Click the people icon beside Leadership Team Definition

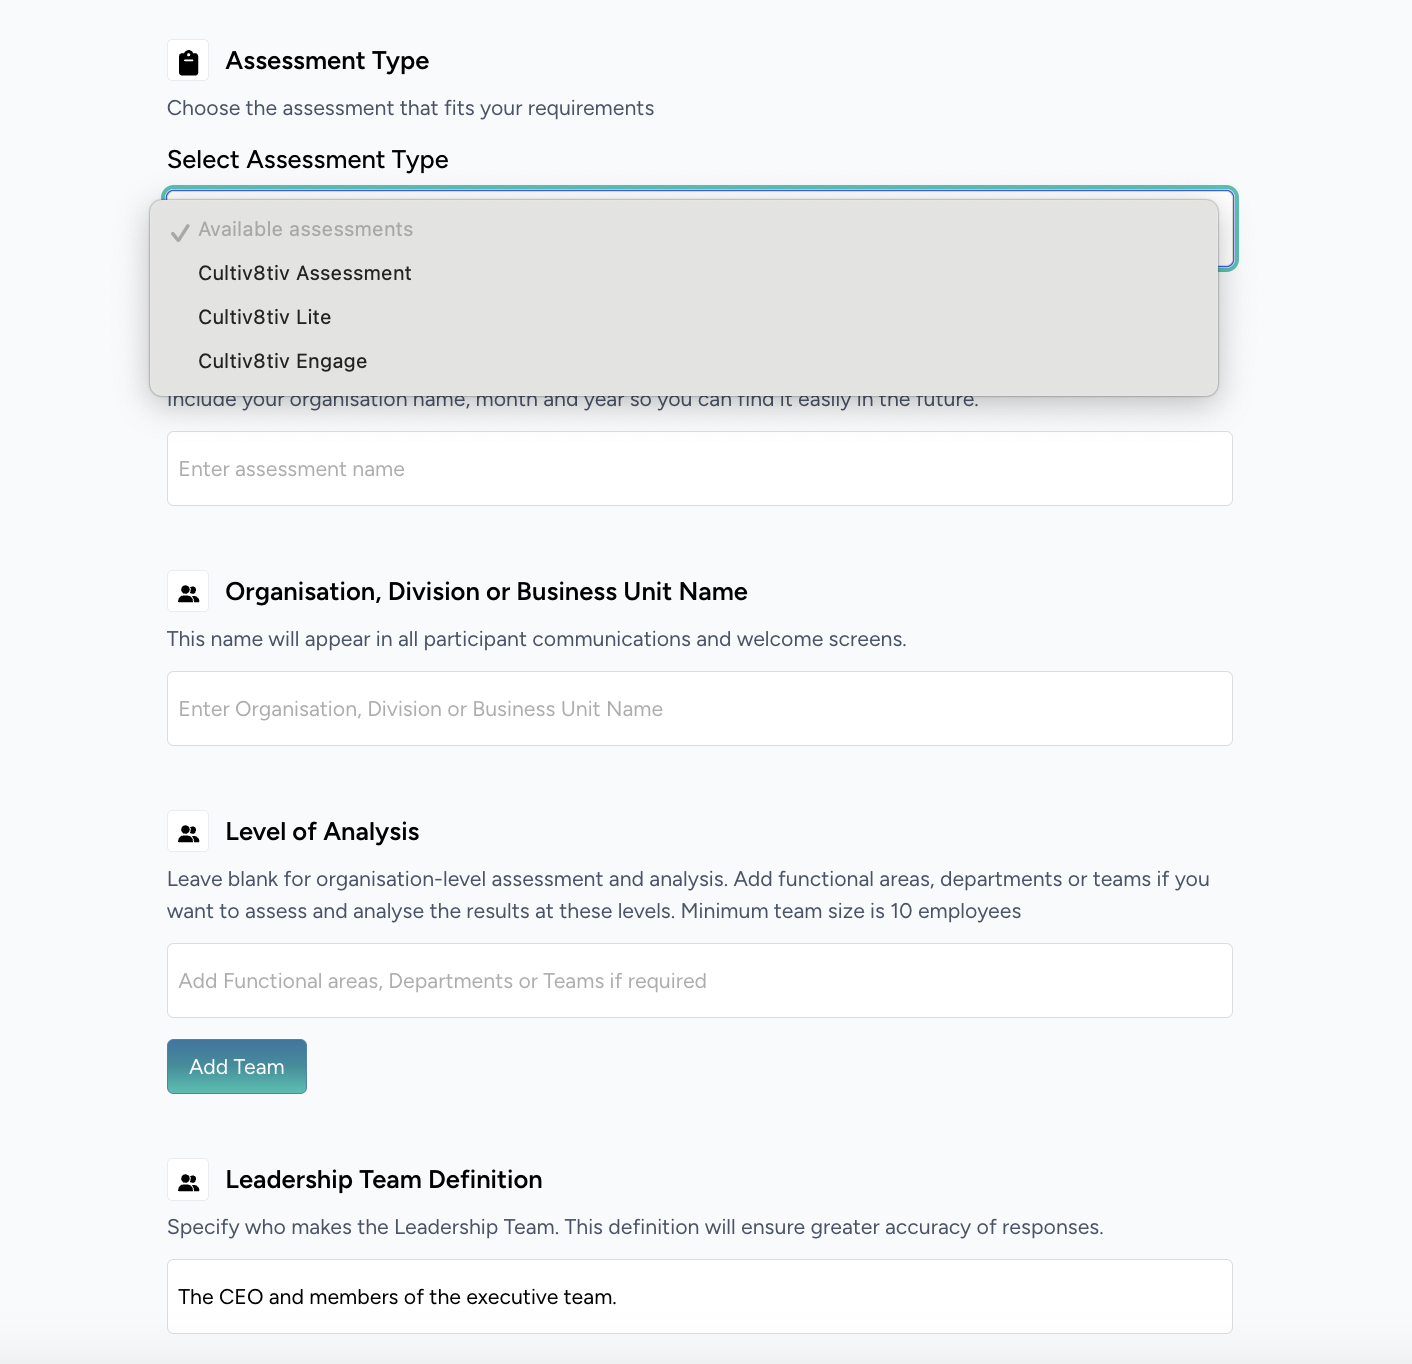188,1180
